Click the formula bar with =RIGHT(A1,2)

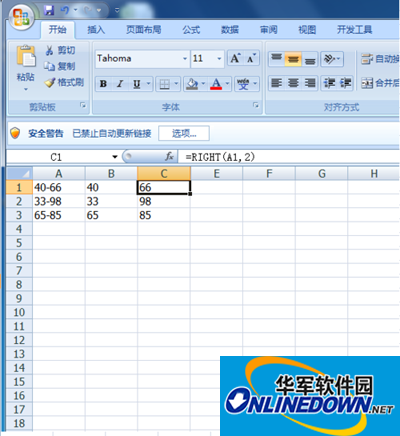point(288,157)
